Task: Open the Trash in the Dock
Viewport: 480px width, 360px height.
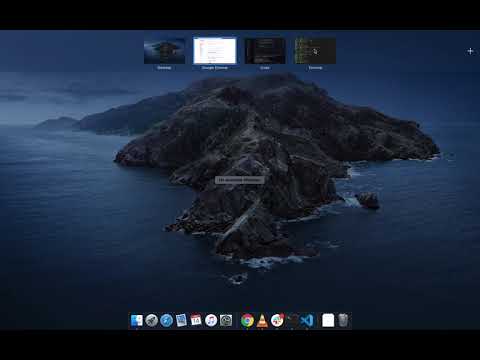Action: [343, 320]
